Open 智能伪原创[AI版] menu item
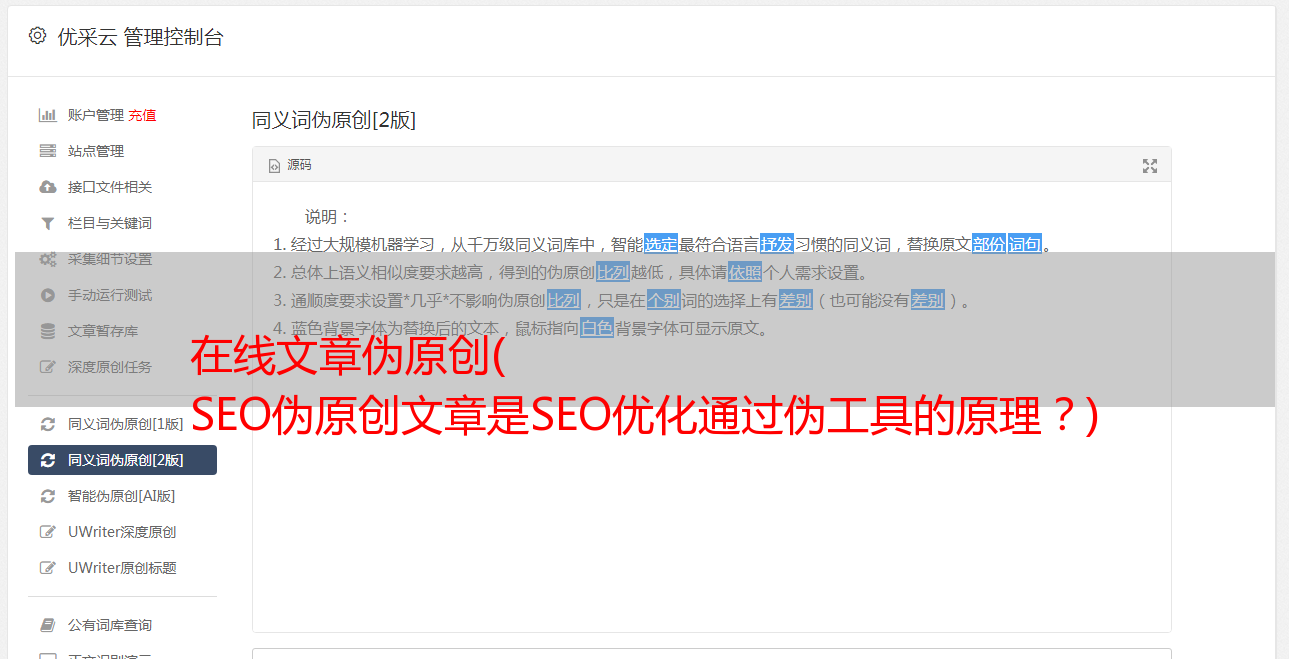This screenshot has width=1289, height=659. tap(122, 496)
